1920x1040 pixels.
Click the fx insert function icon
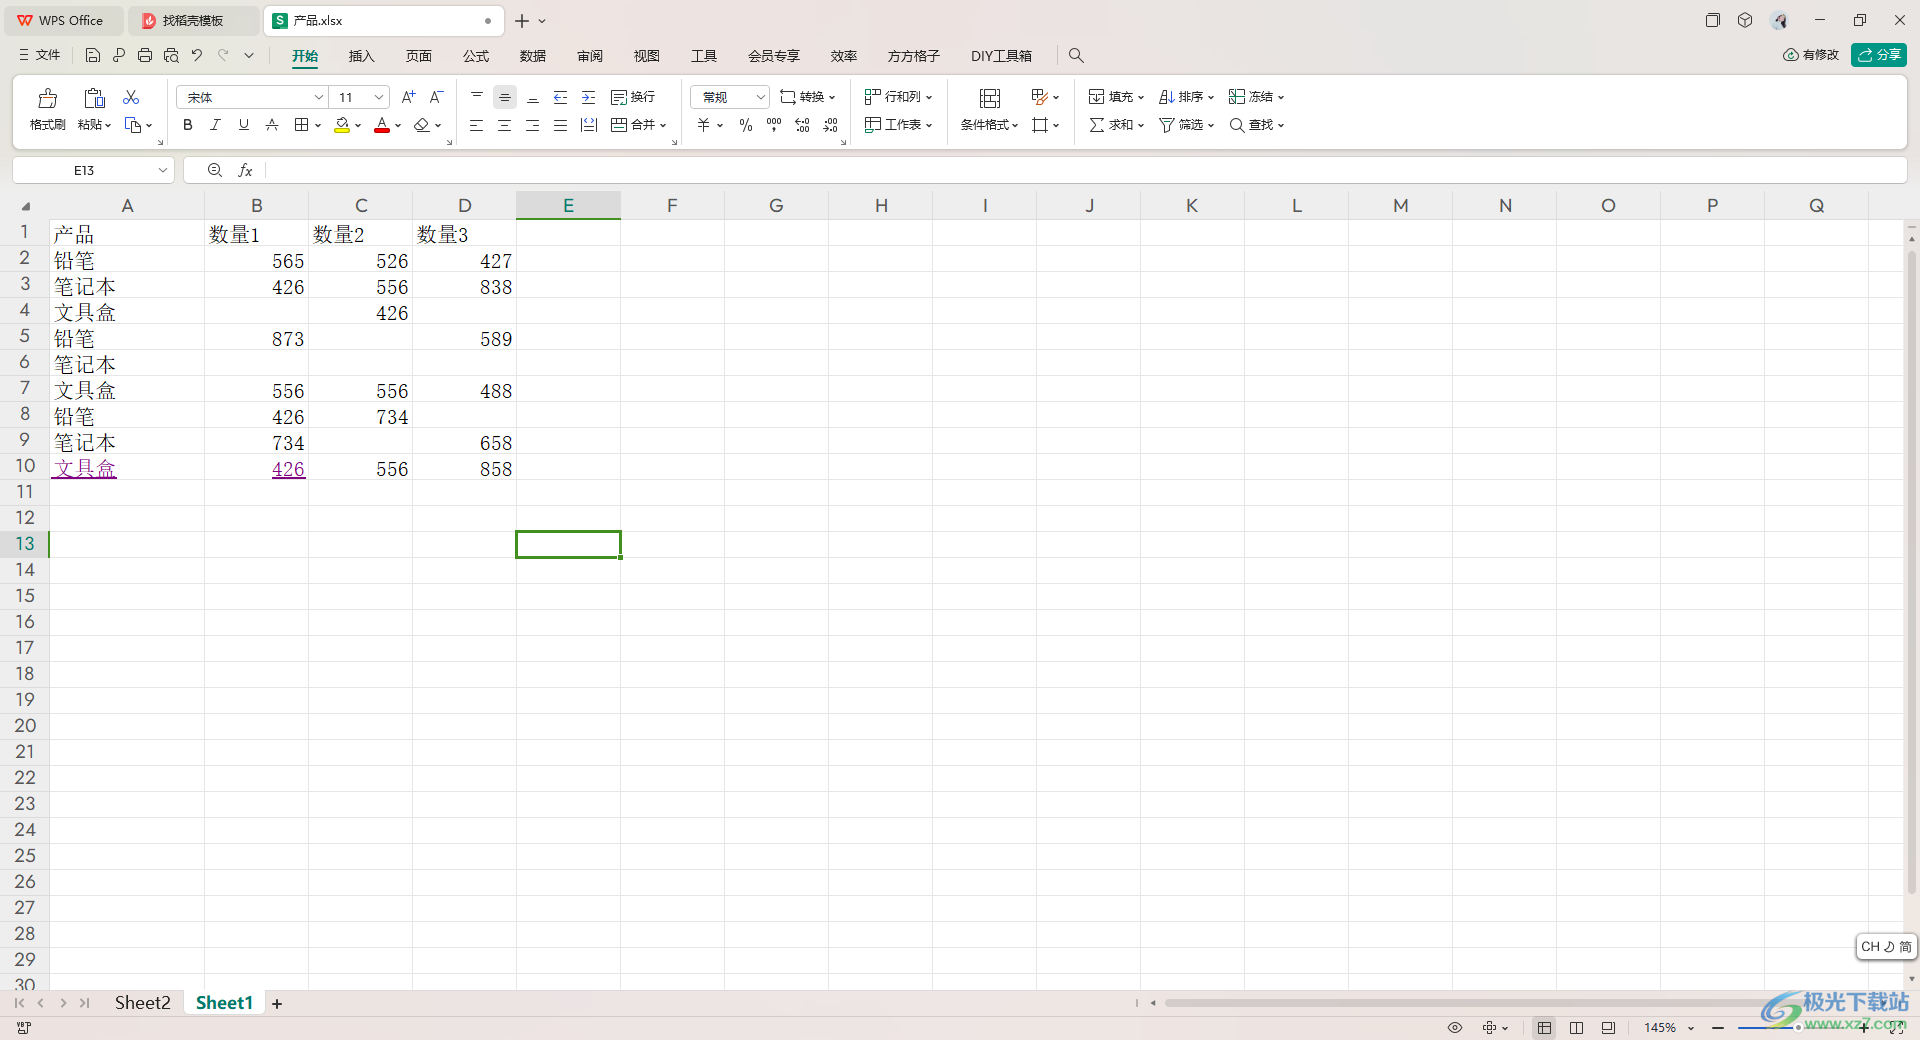(x=245, y=171)
